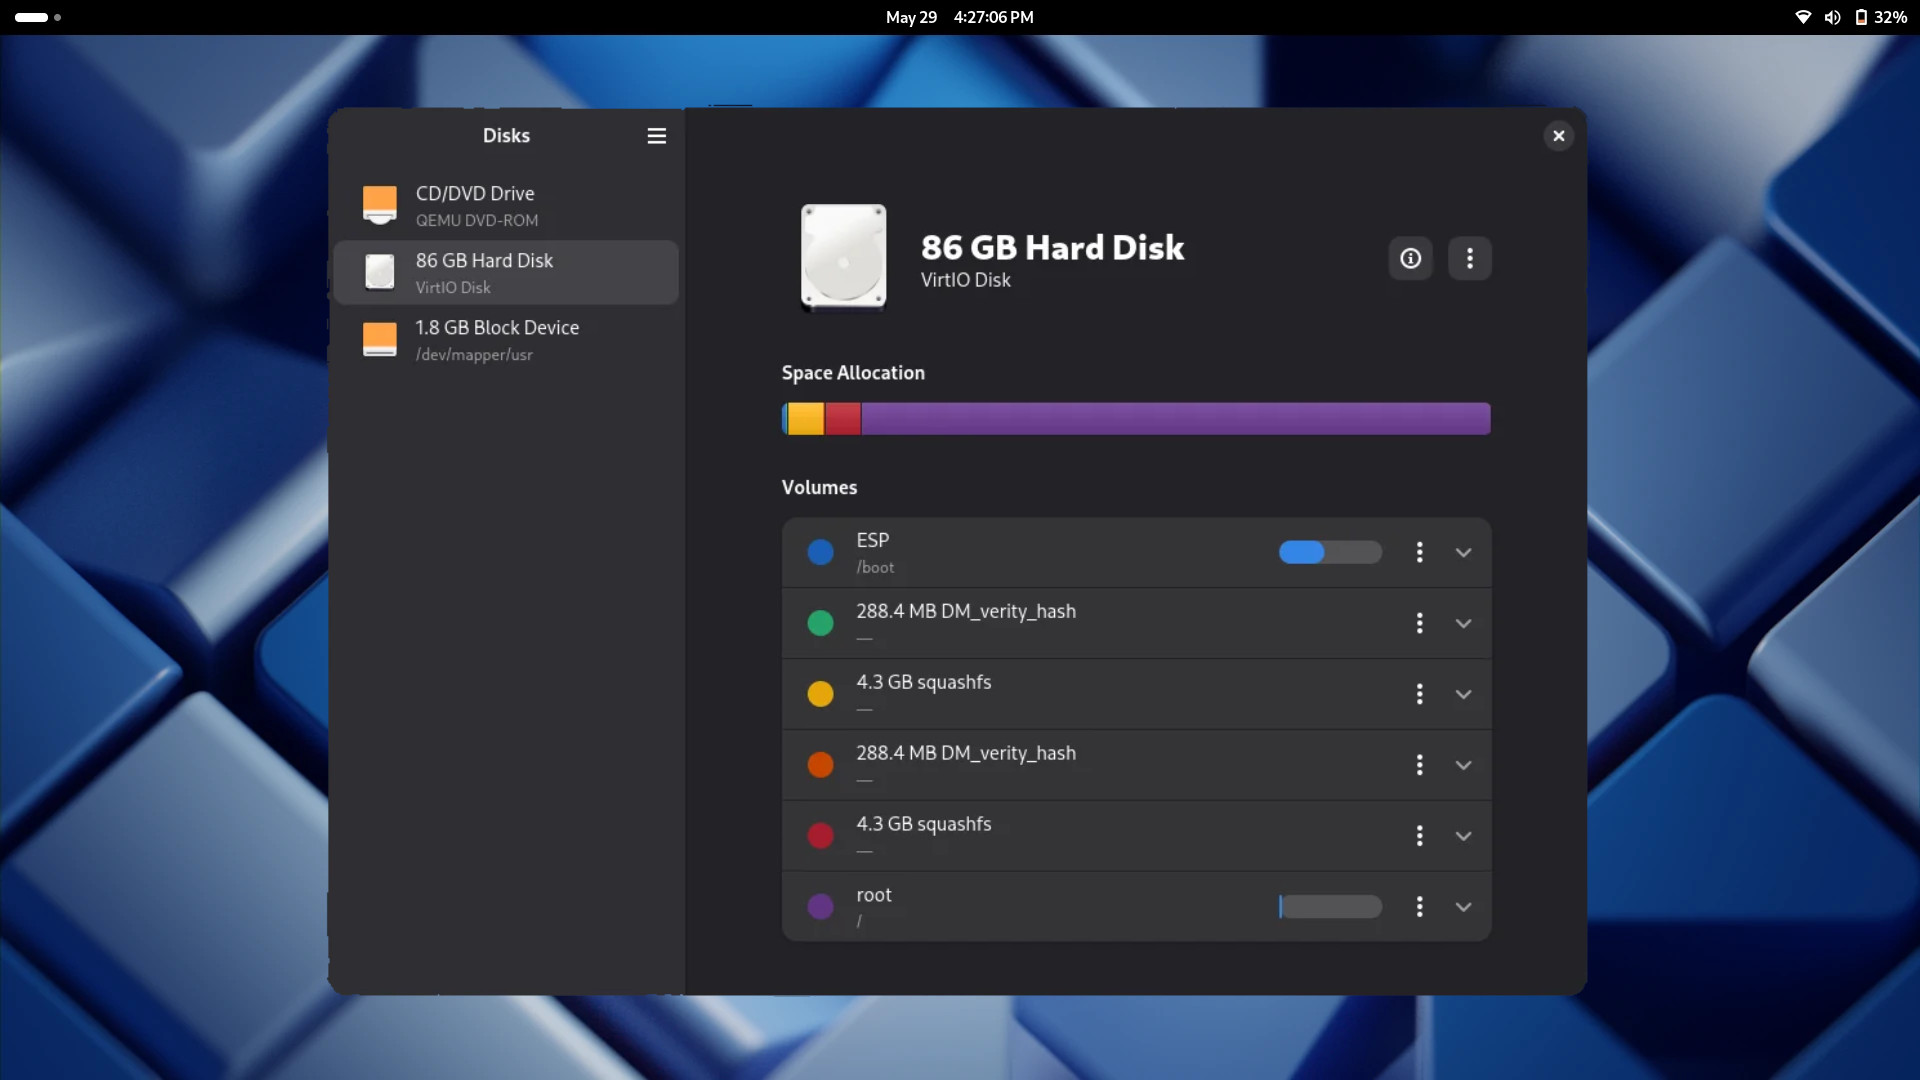Open options for red 4.3 GB squashfs
Screen dimensions: 1920x1080
point(1419,837)
